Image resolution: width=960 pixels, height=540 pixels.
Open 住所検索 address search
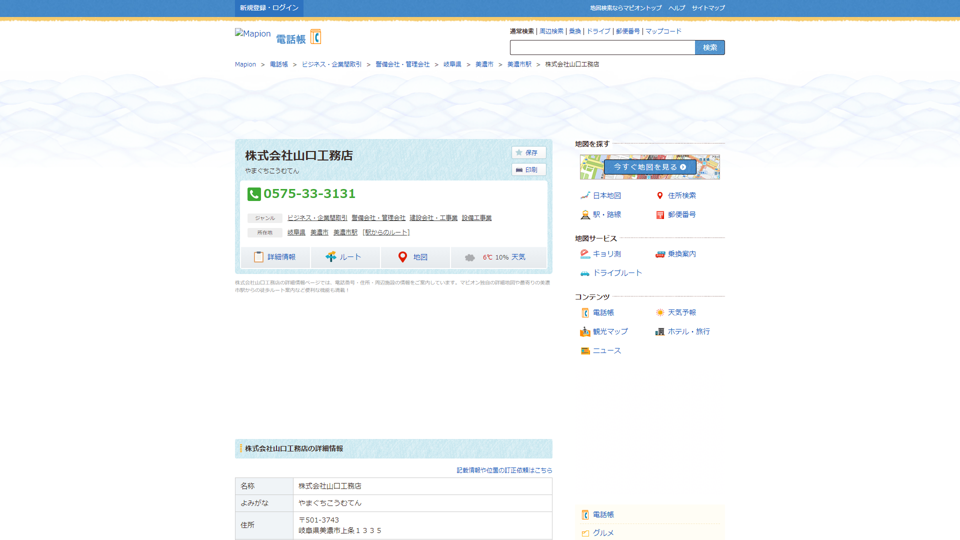[x=681, y=196]
